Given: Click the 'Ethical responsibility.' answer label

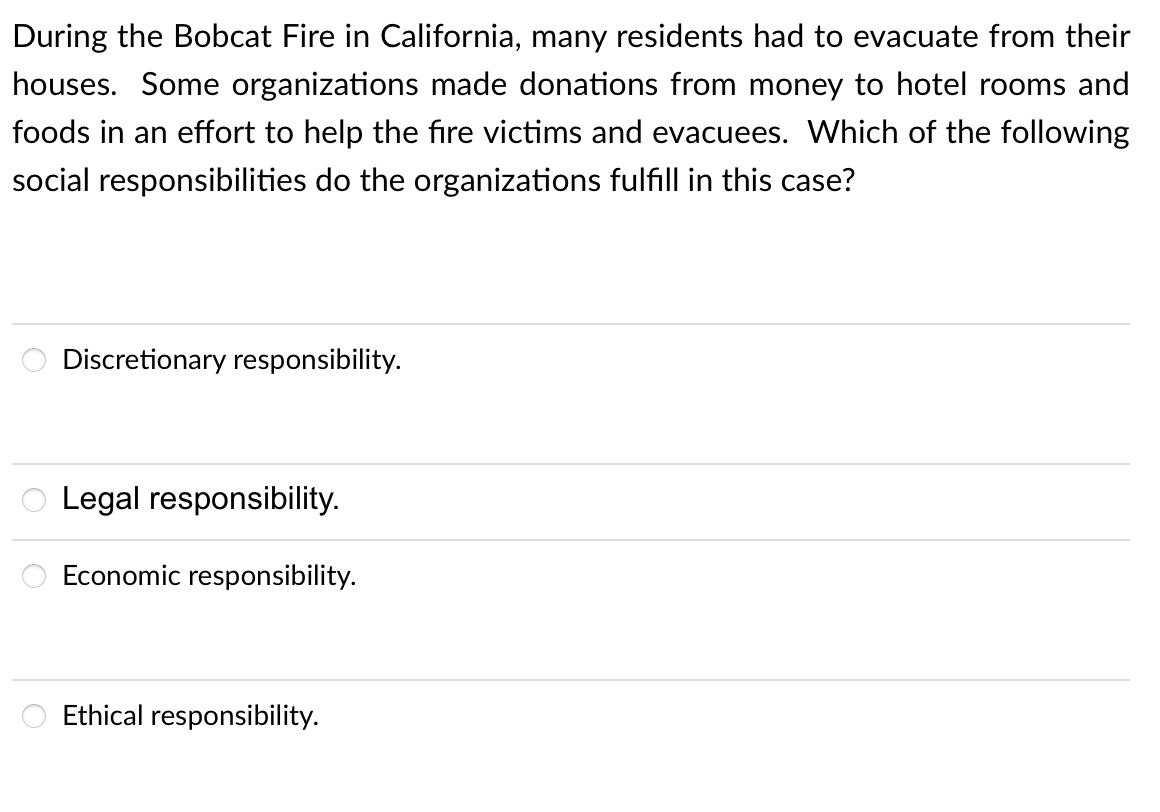Looking at the screenshot, I should (x=190, y=716).
